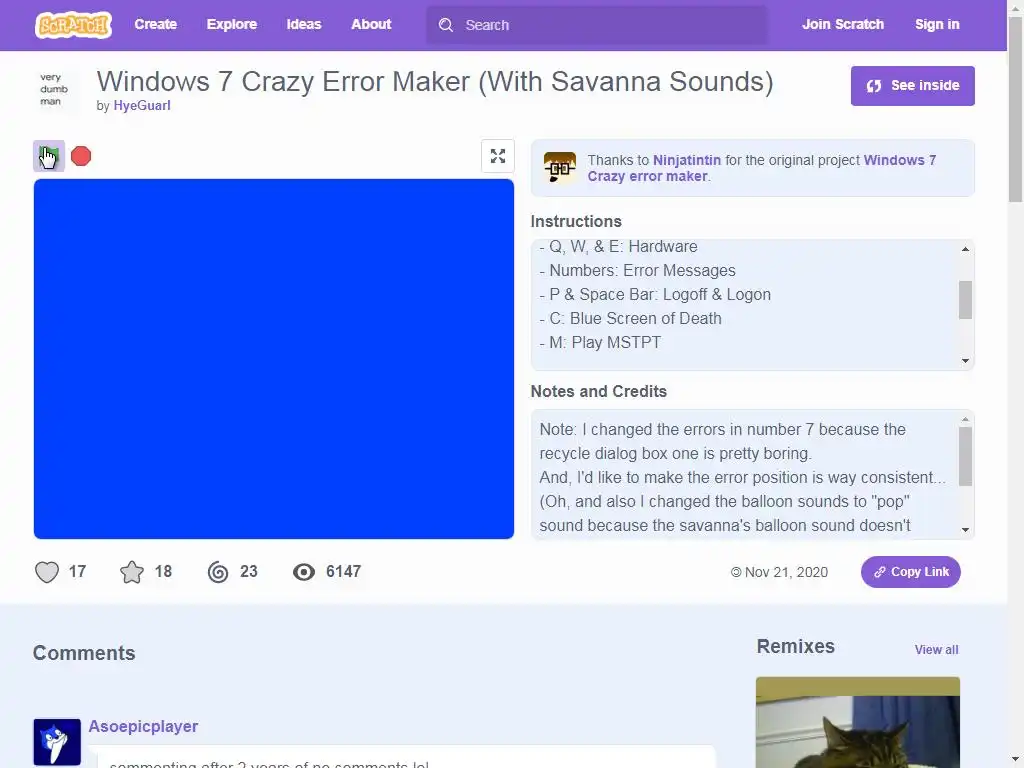Click the Instructions heading
Viewport: 1024px width, 768px height.
576,221
